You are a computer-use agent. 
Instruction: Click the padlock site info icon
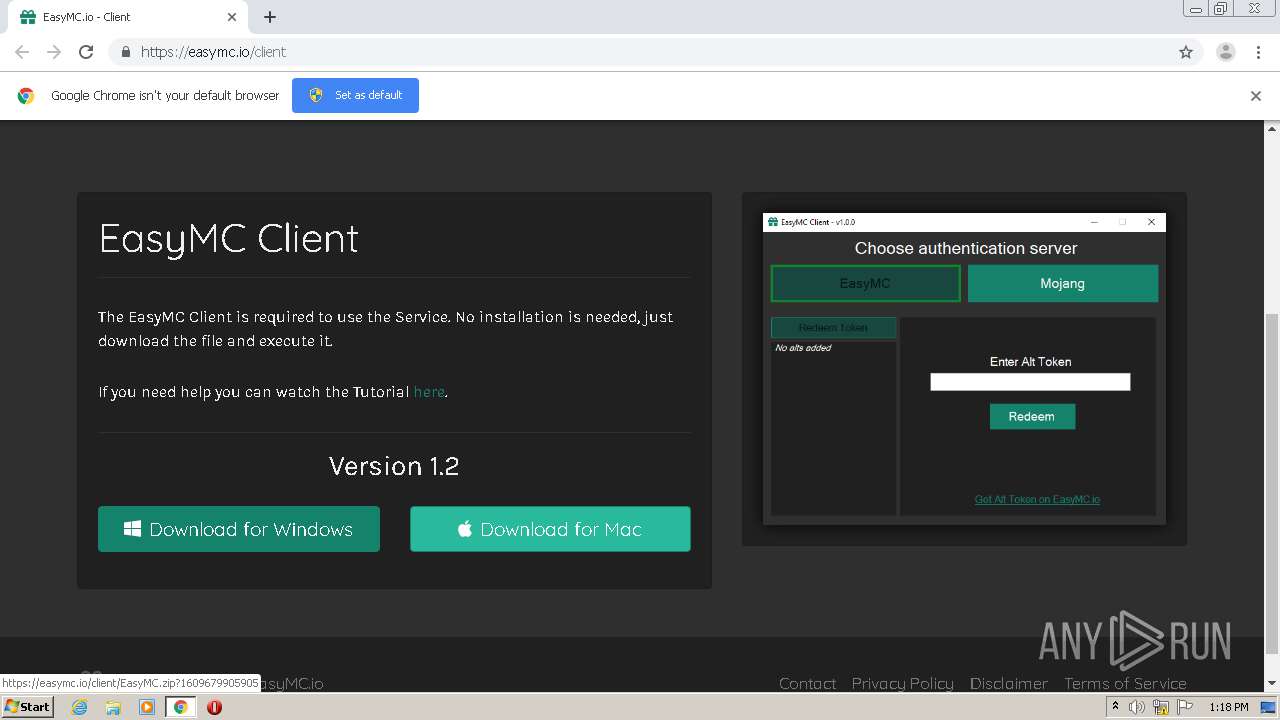[125, 52]
